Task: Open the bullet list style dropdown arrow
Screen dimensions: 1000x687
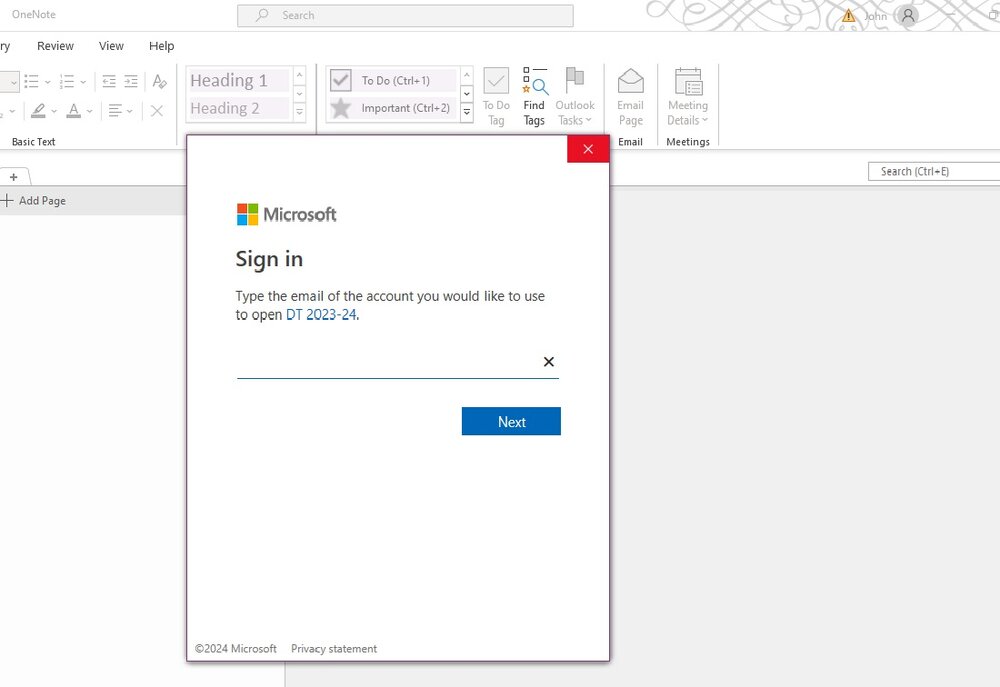Action: pos(48,82)
